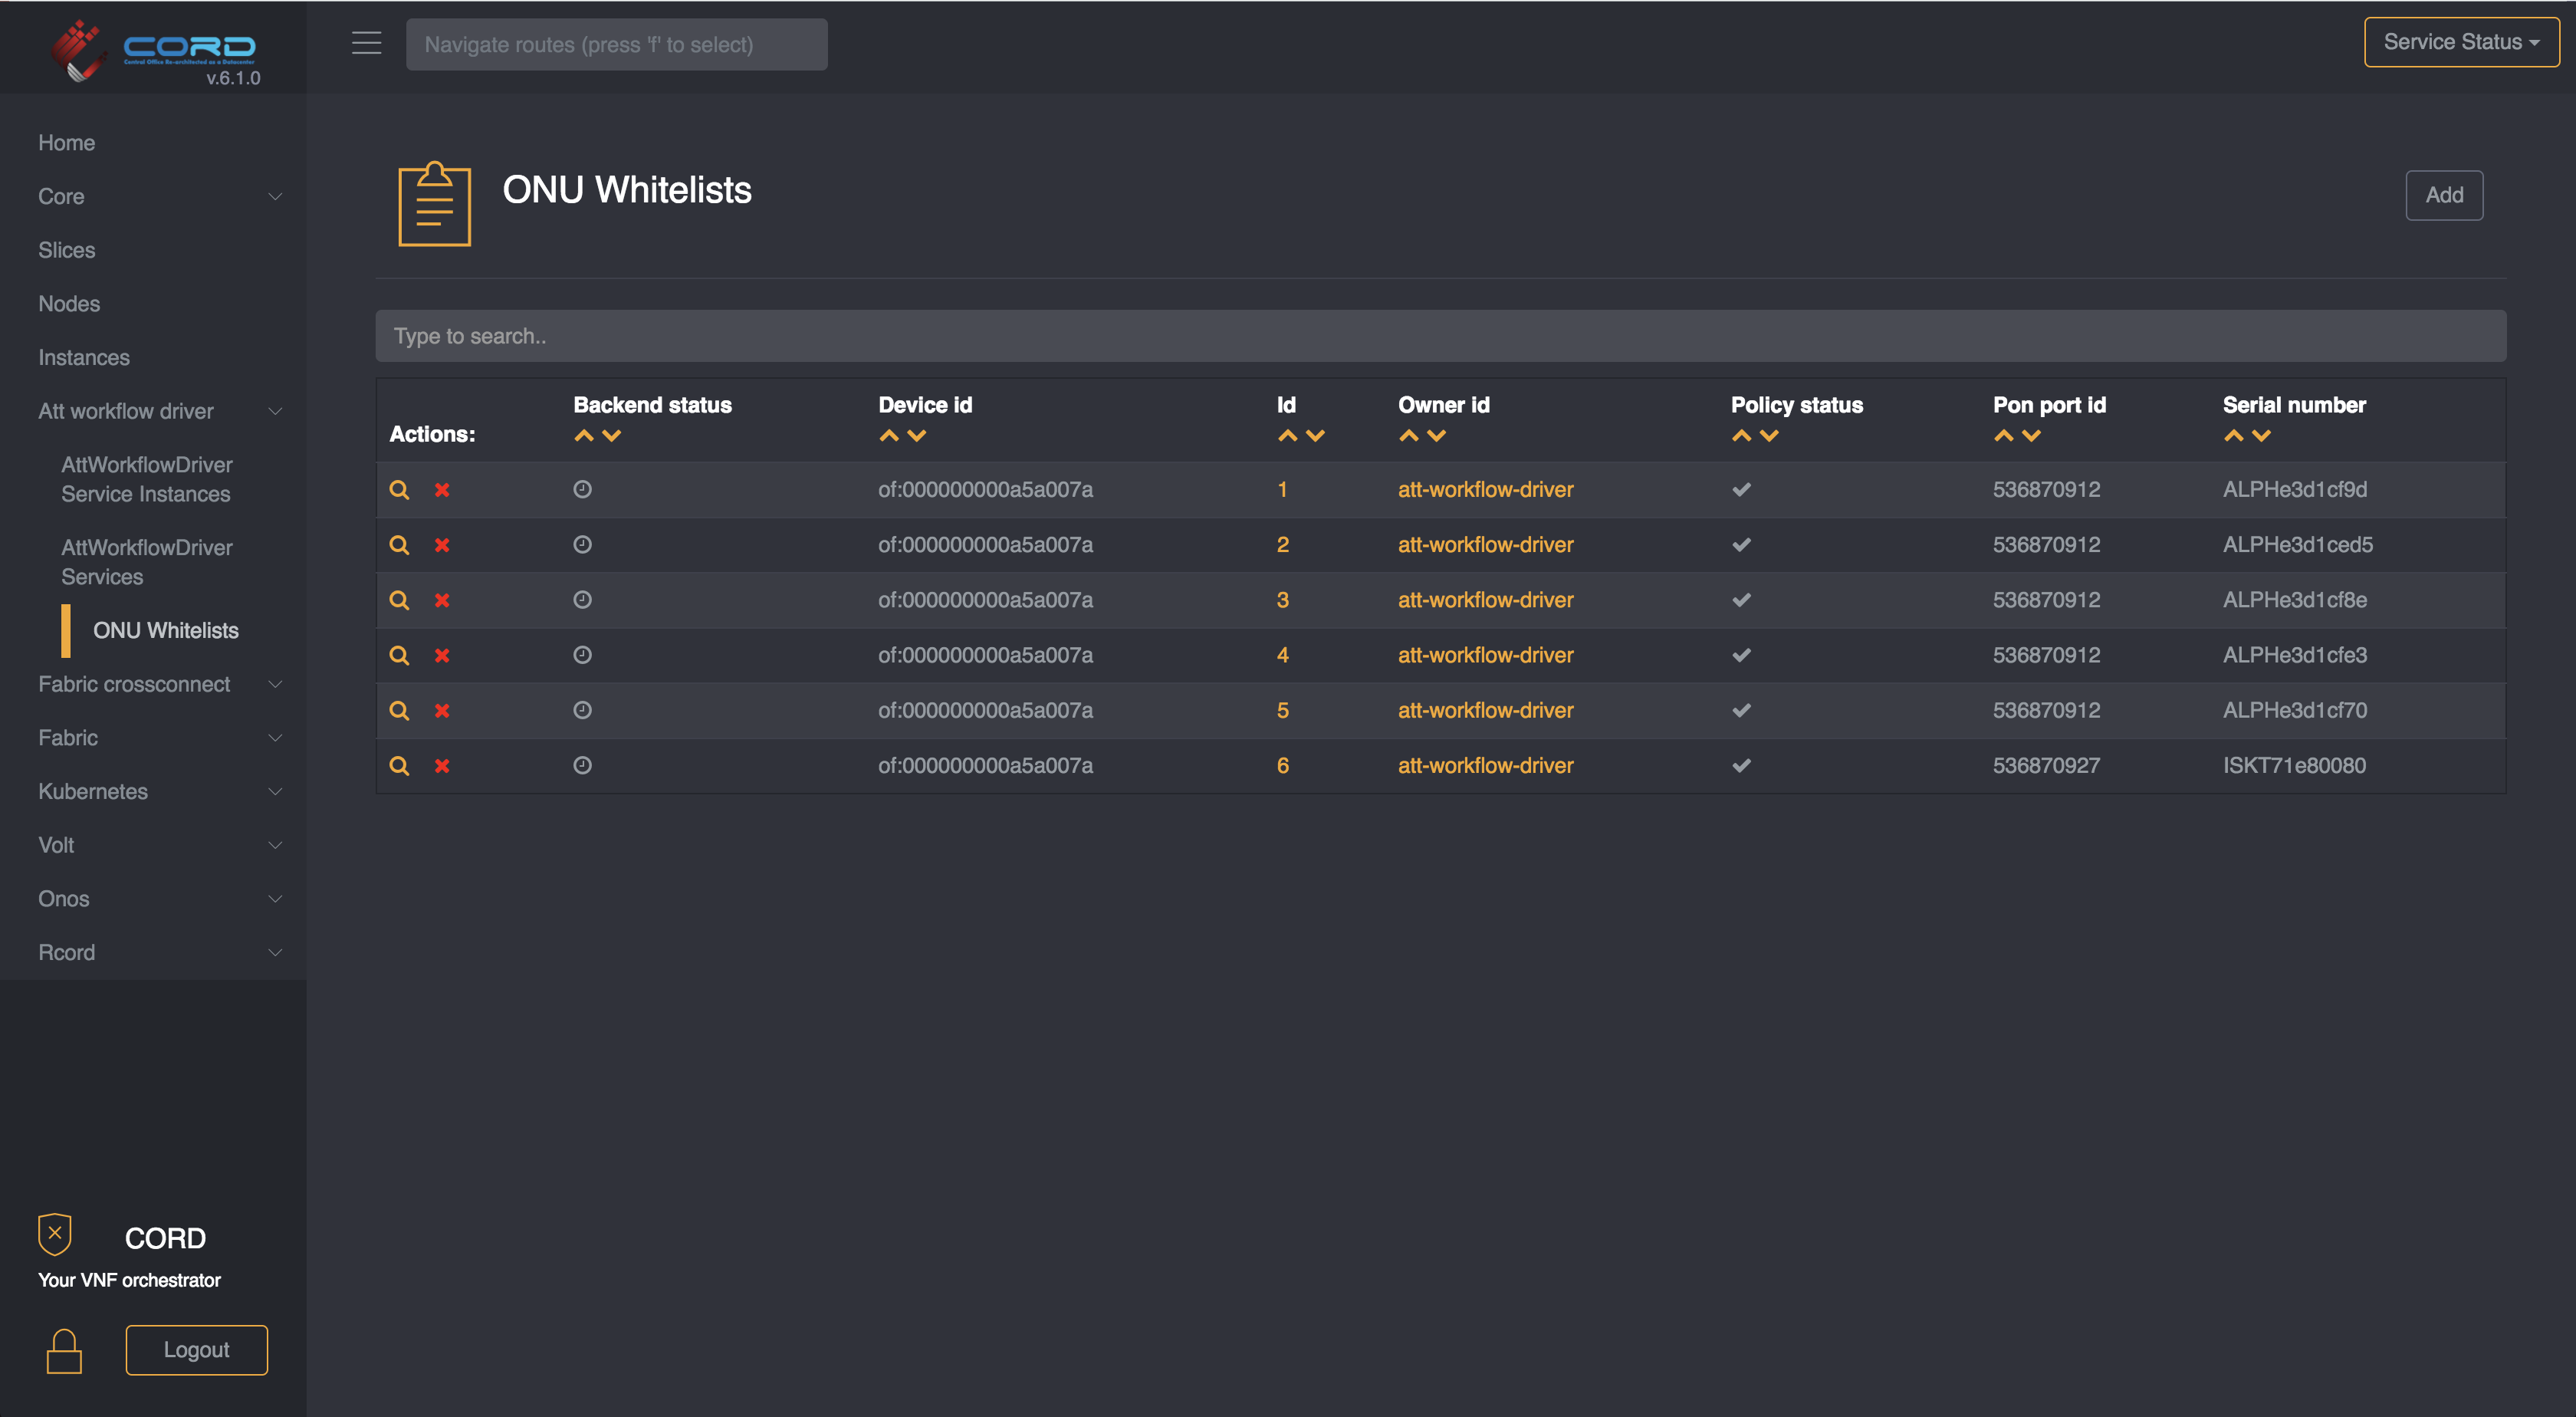Click the lock icon beside Logout
Screen dimensions: 2576x1417
[x=64, y=1350]
